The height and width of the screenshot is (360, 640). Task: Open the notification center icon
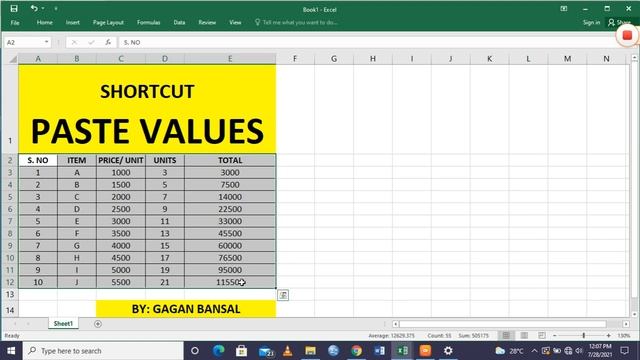click(x=624, y=351)
